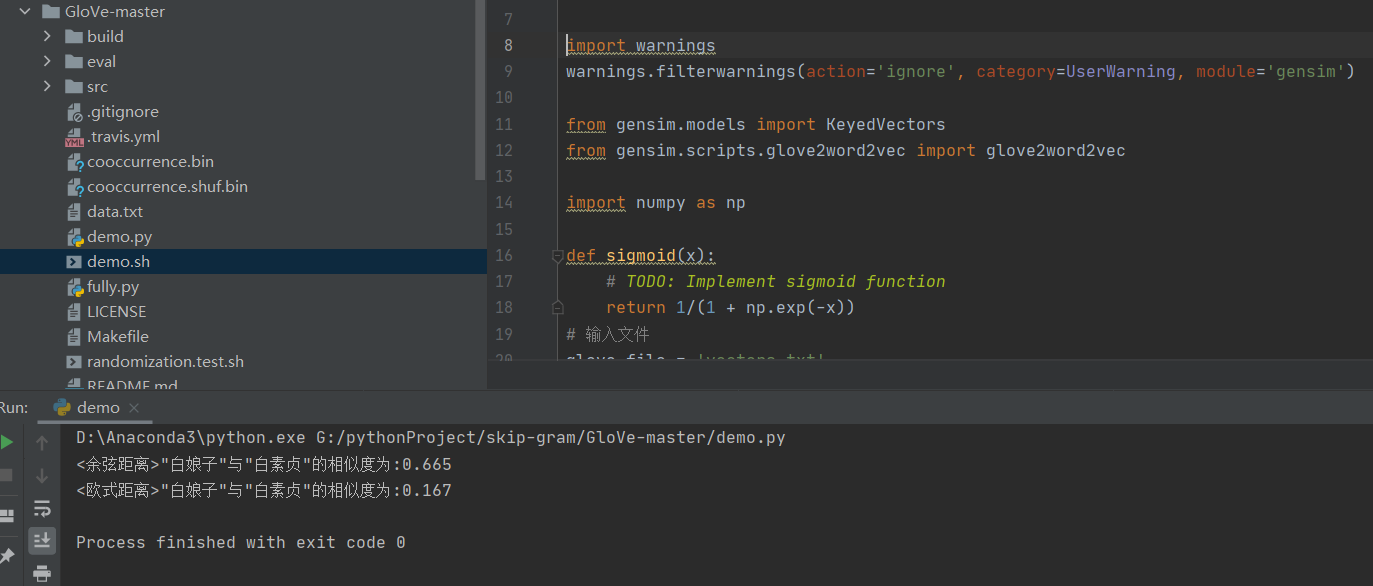Image resolution: width=1373 pixels, height=586 pixels.
Task: Click the 'import numpy as np' line
Action: (656, 203)
